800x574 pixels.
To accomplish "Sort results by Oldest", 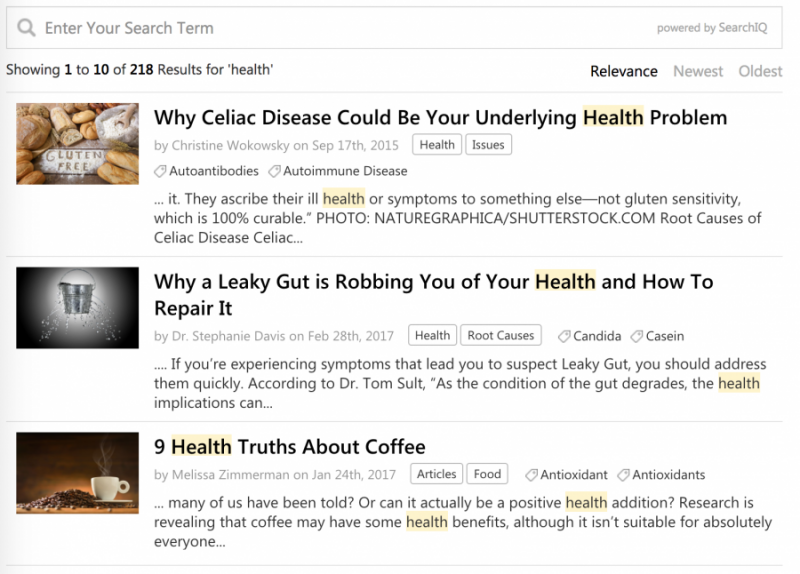I will tap(760, 71).
